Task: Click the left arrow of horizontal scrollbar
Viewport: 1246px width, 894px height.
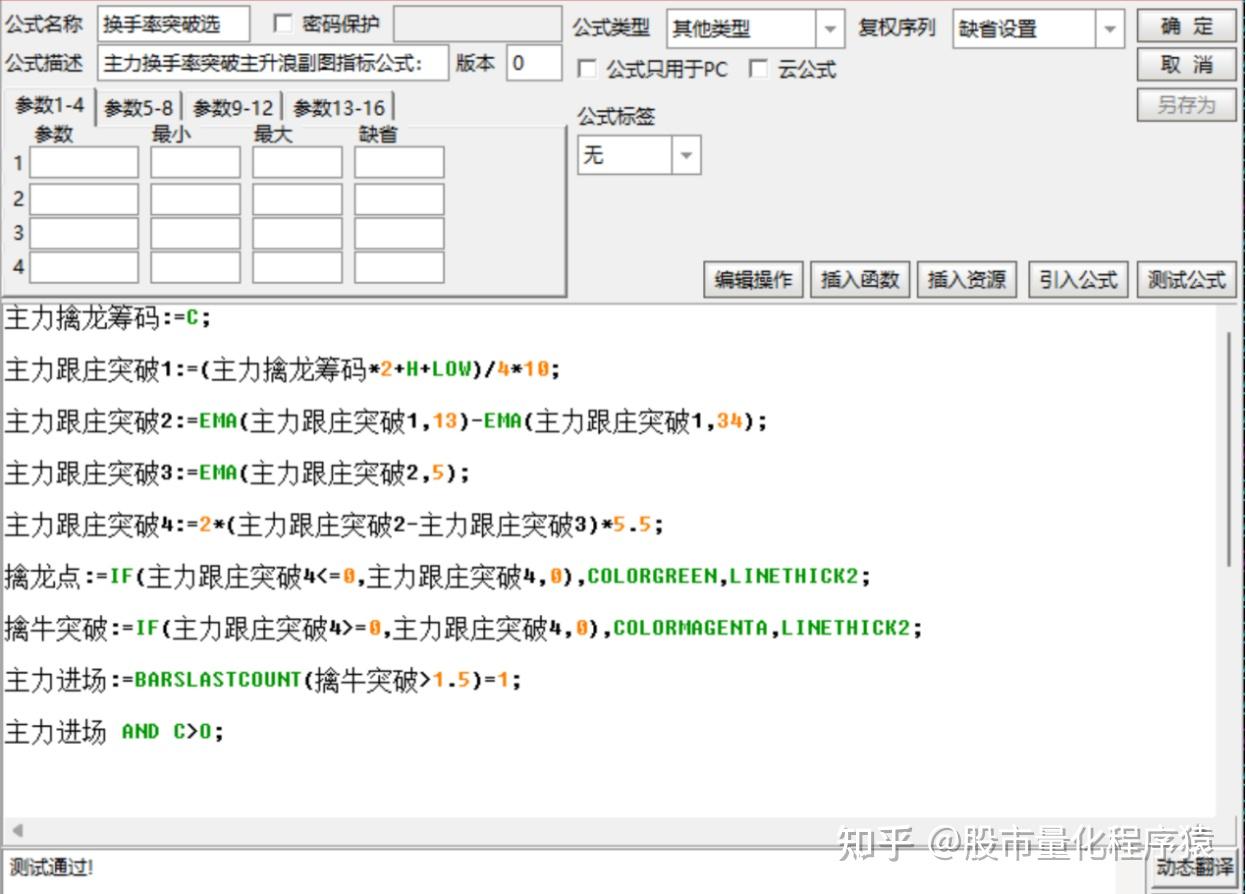Action: [16, 830]
